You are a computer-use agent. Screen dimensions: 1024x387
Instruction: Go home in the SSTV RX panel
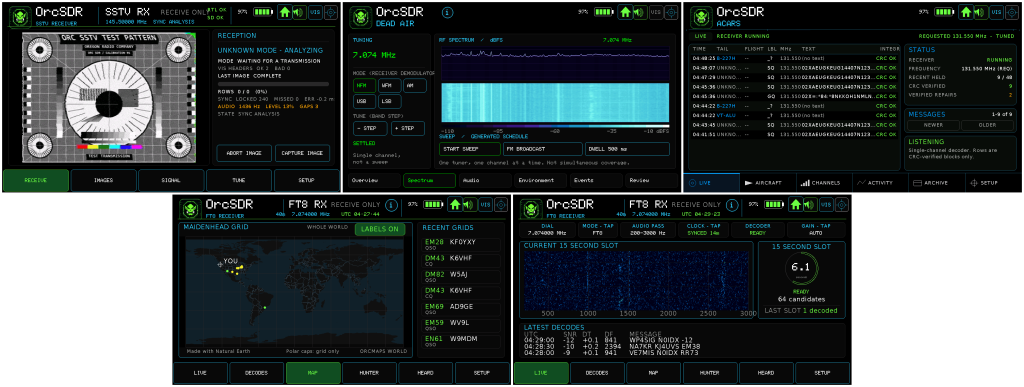click(285, 12)
